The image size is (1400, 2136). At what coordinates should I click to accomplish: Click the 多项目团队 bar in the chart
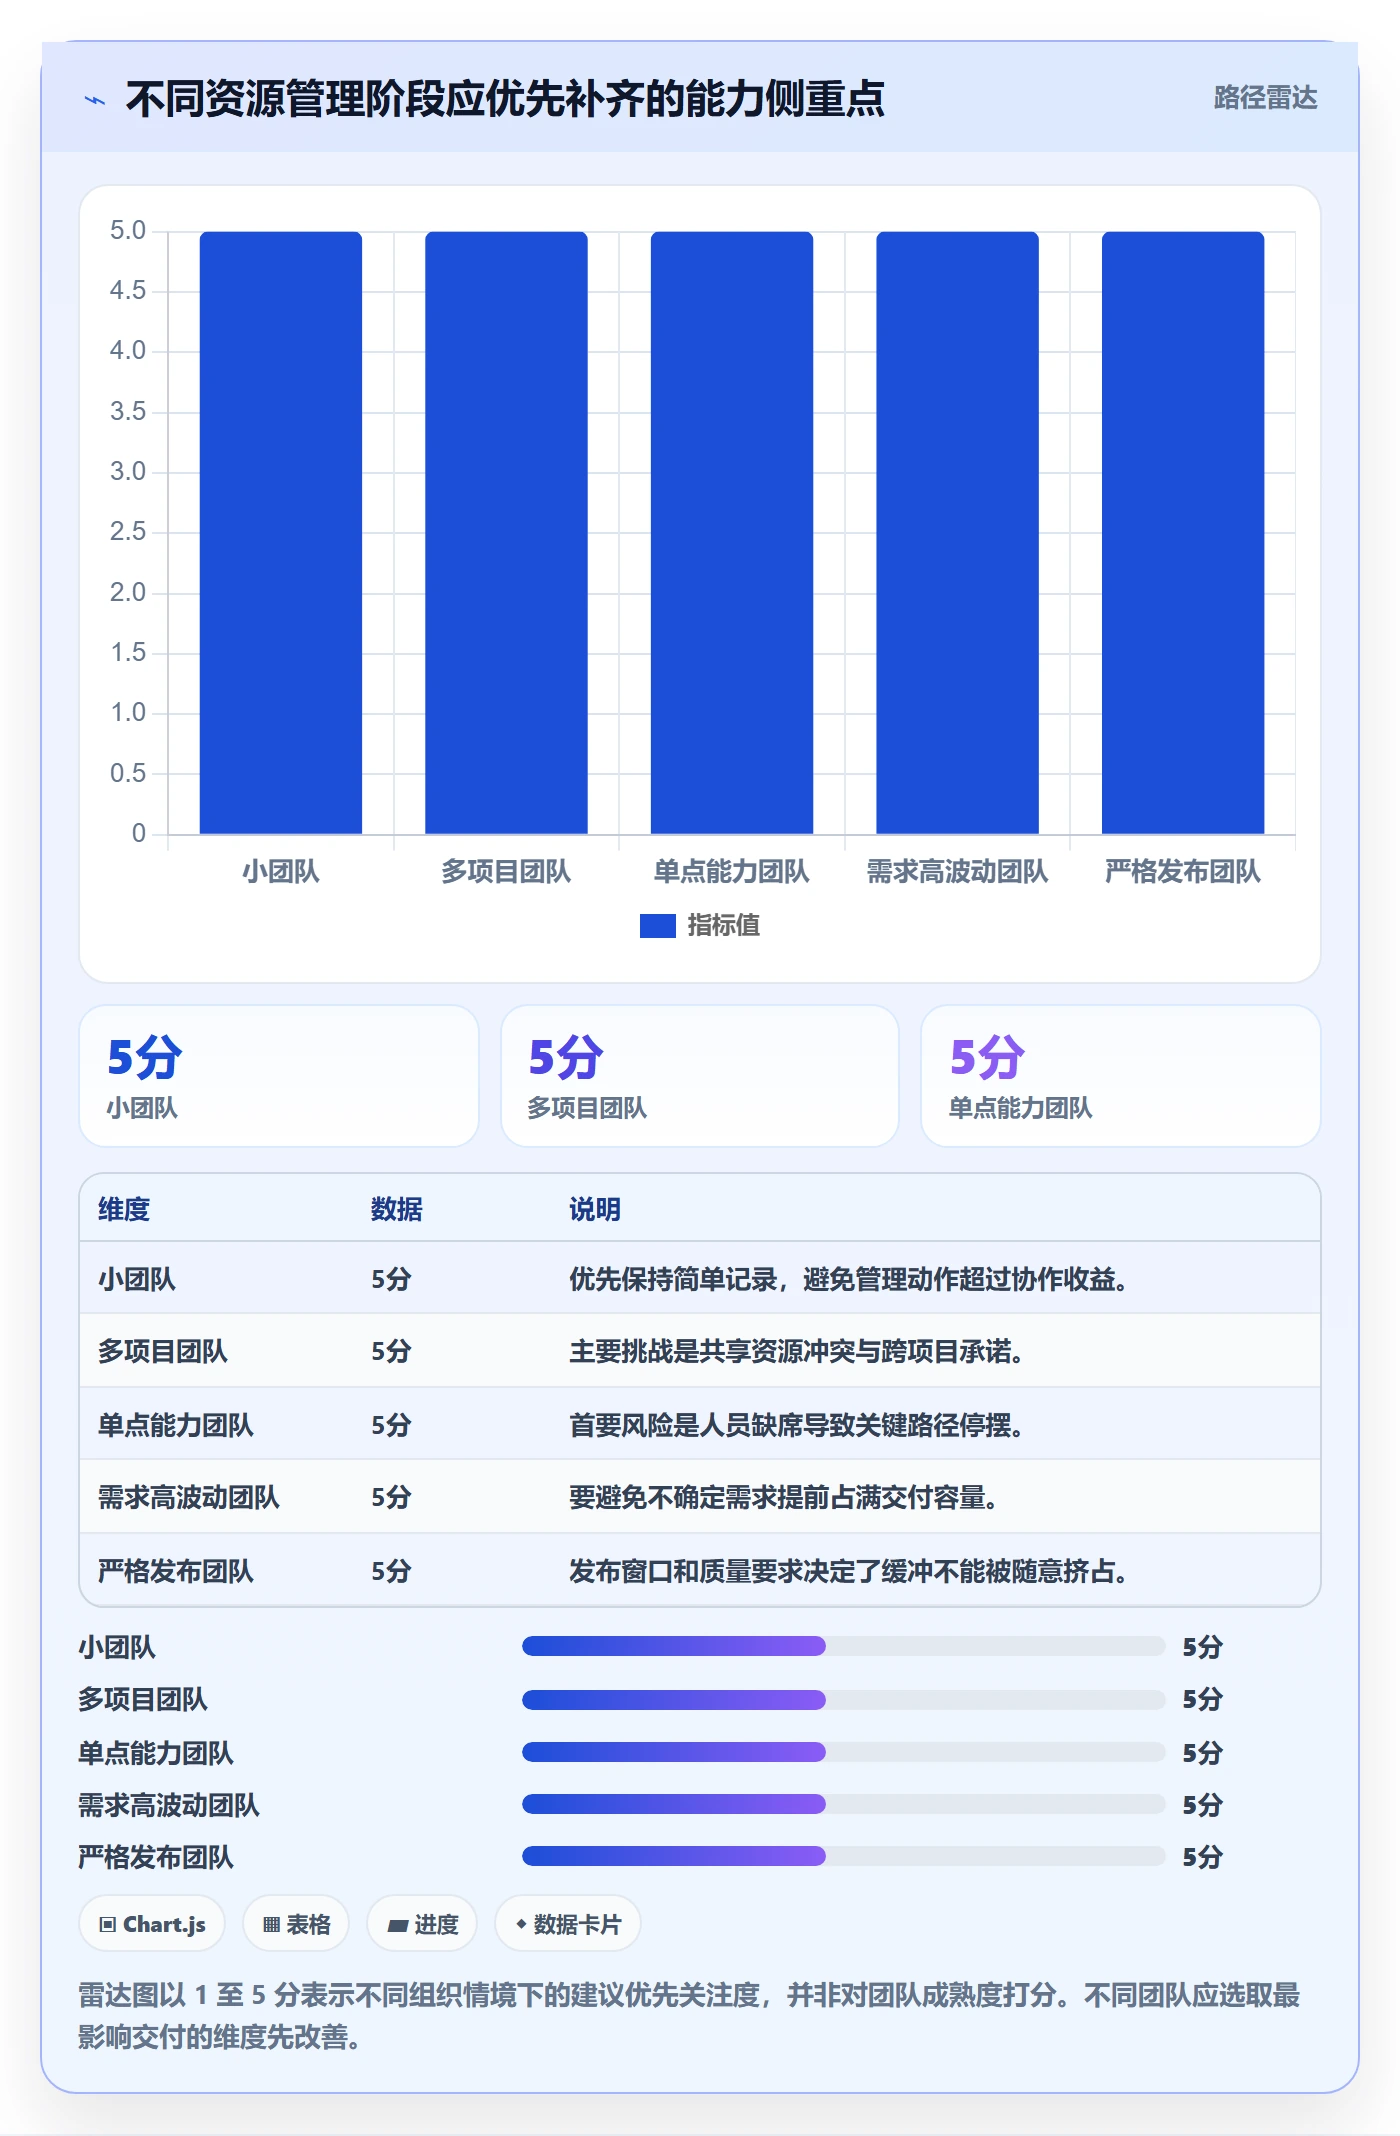pyautogui.click(x=506, y=532)
